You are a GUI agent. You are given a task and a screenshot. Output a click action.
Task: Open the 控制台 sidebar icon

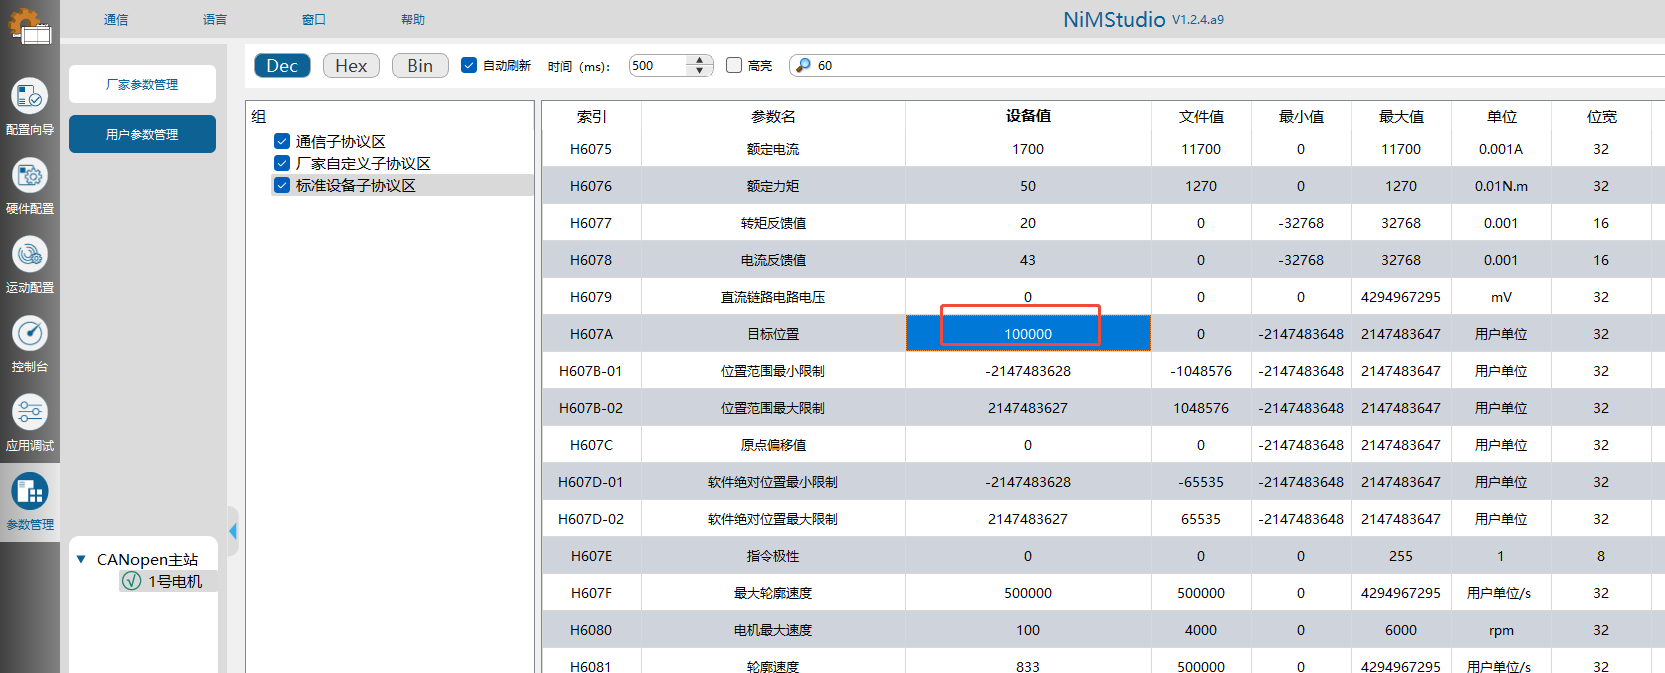point(30,334)
